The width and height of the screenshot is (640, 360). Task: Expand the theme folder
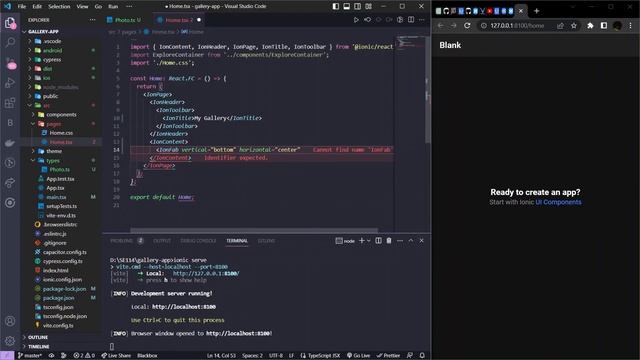coord(54,151)
